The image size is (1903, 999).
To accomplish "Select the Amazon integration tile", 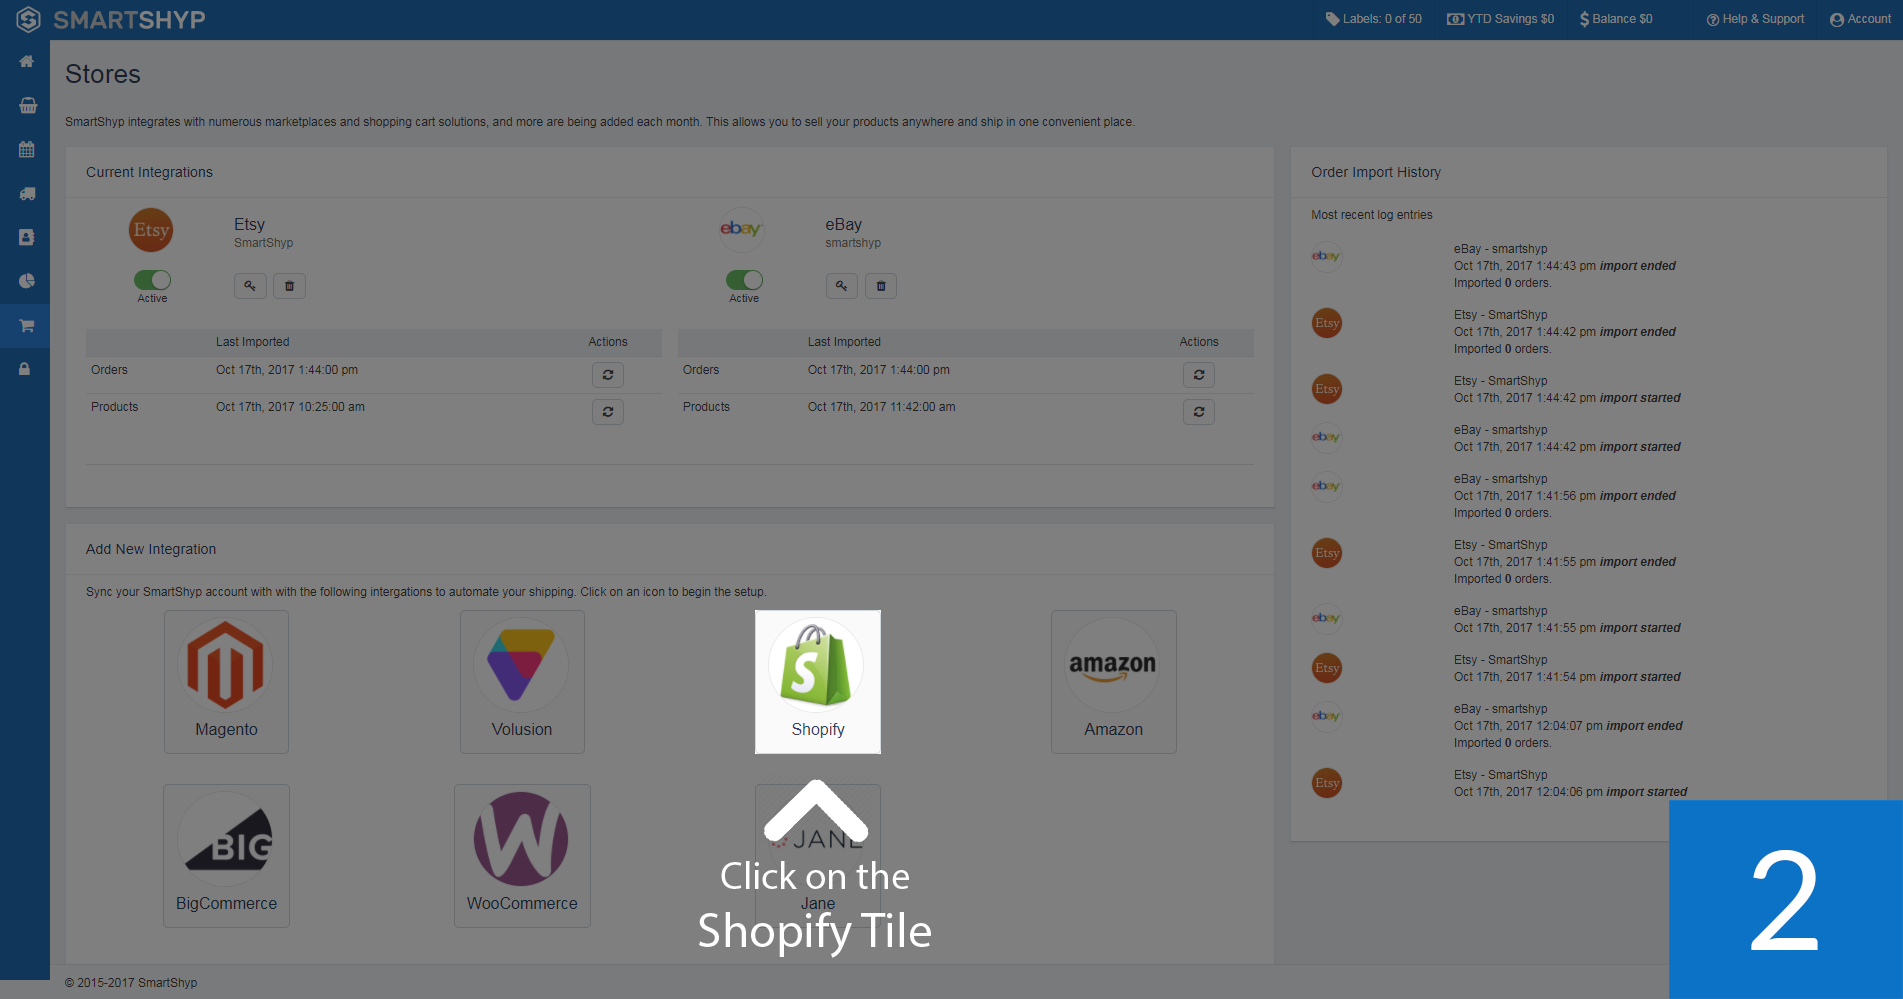I will (x=1113, y=682).
